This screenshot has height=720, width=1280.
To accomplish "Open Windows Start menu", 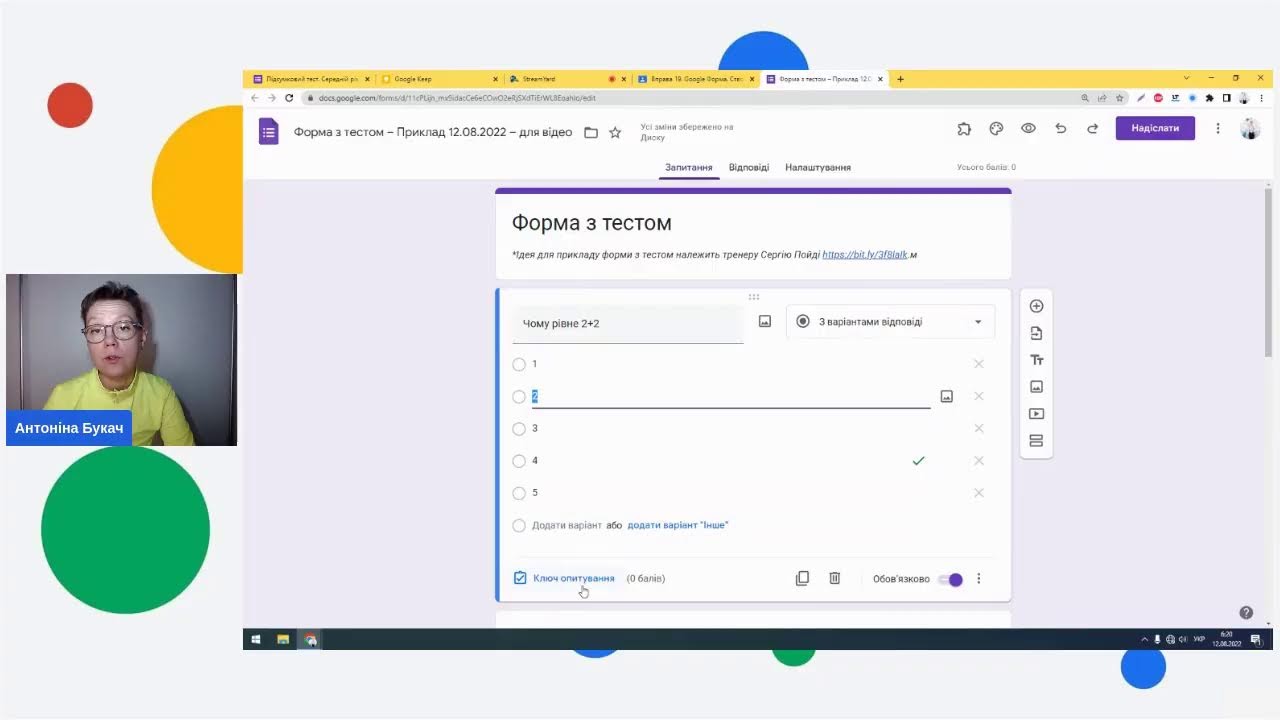I will click(x=256, y=639).
